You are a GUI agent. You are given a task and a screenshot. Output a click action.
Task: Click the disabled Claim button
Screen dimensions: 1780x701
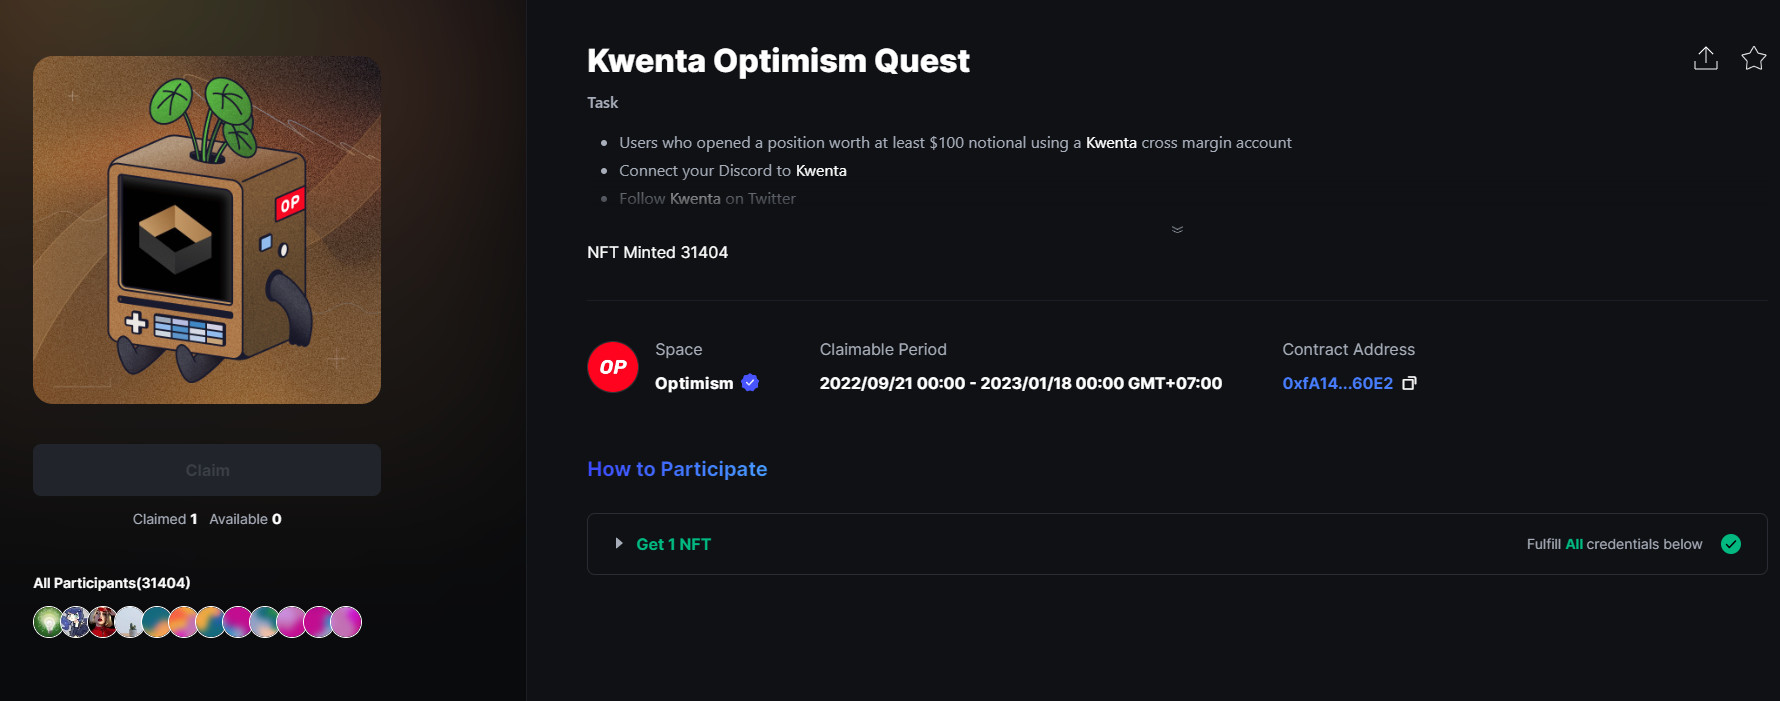click(207, 470)
